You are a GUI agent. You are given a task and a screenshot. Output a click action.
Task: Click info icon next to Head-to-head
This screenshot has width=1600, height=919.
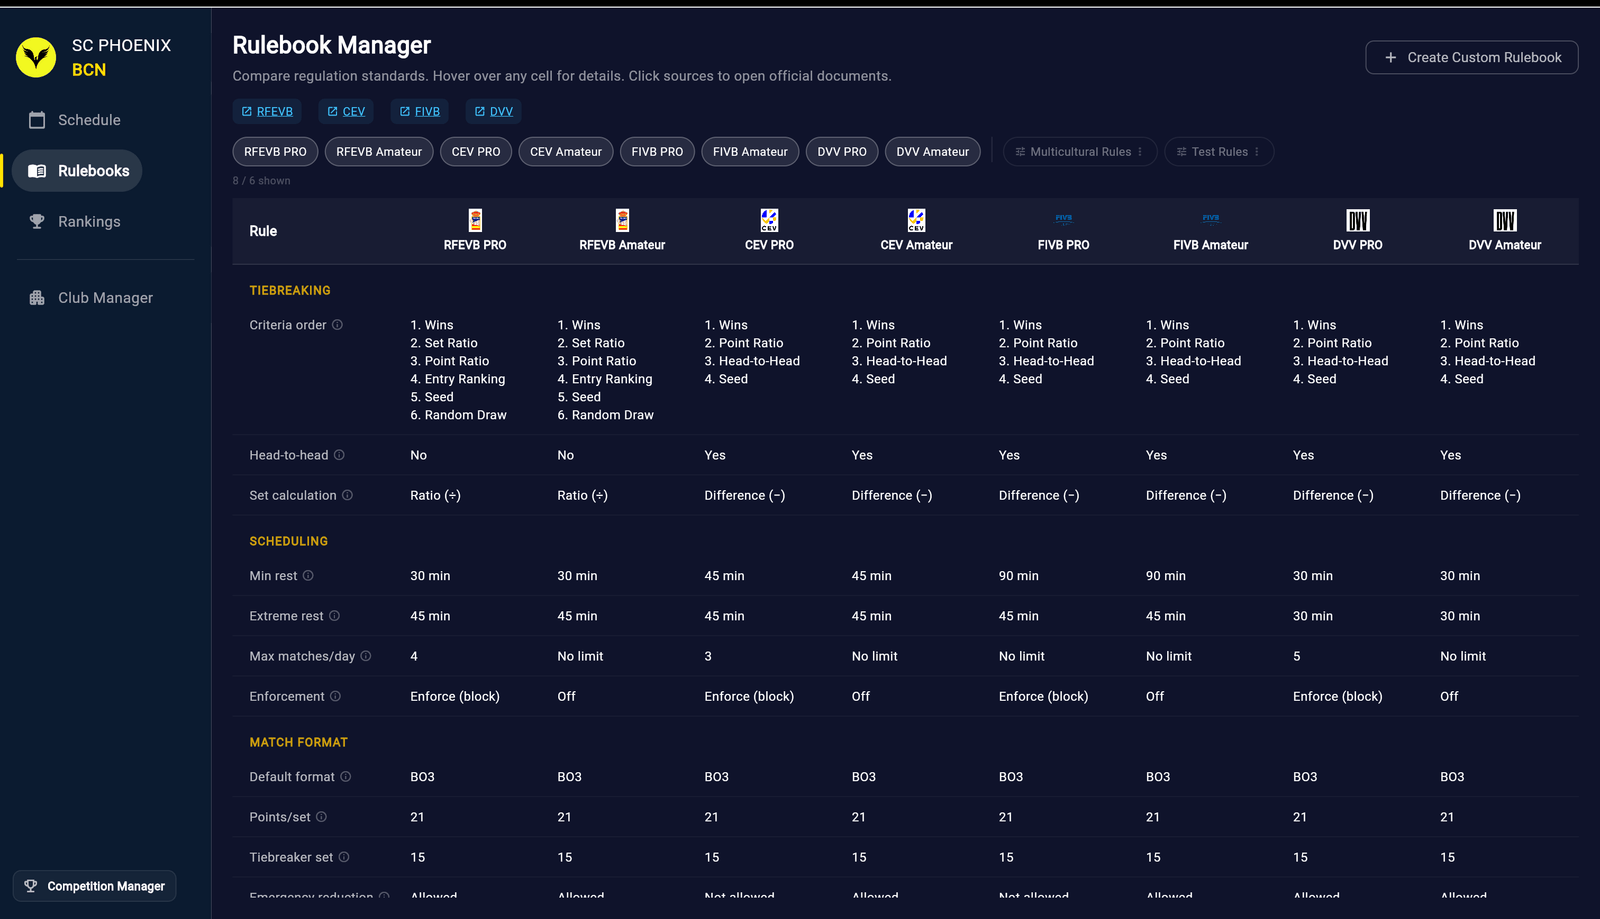tap(339, 455)
